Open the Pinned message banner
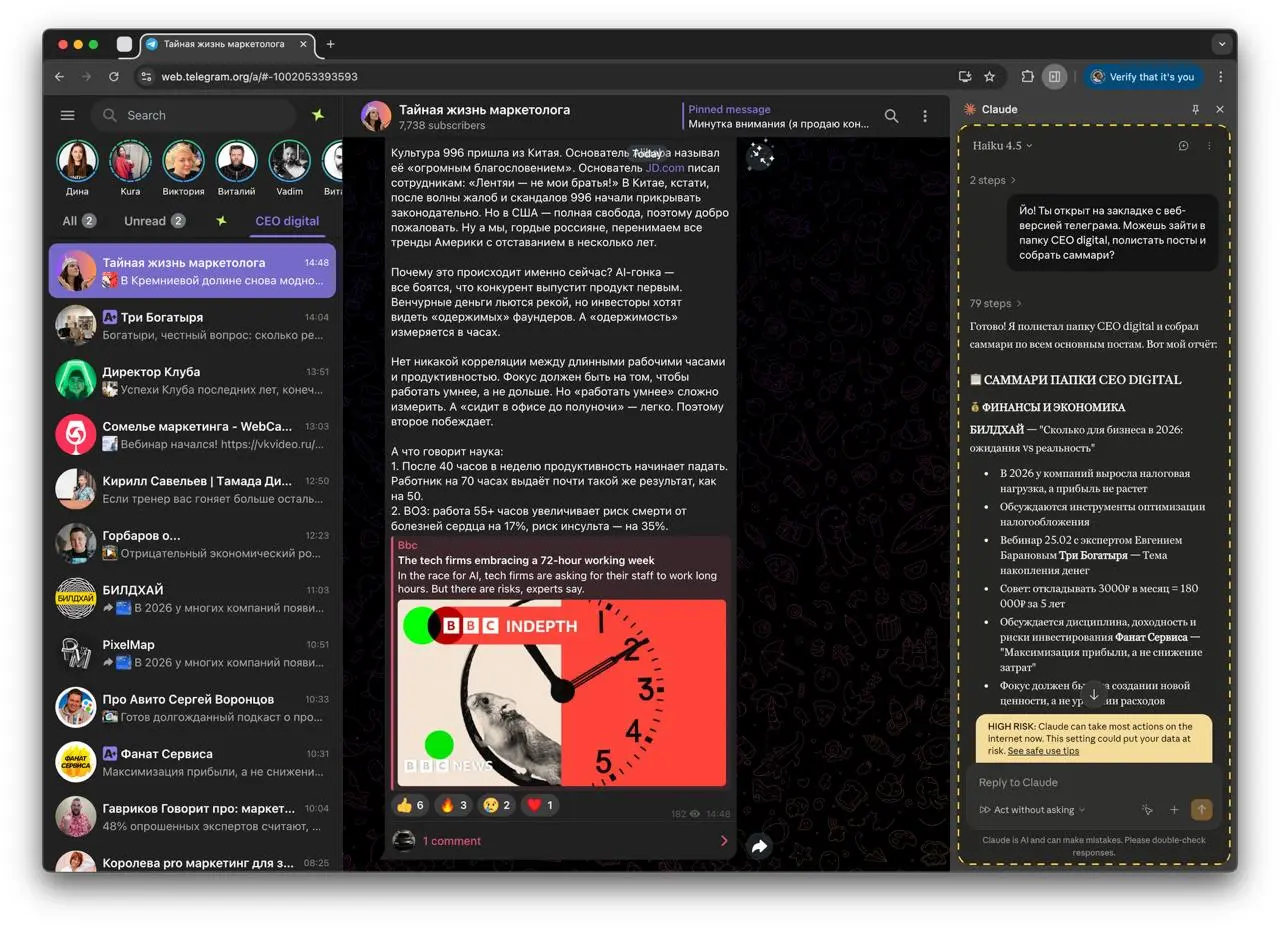Screen dimensions: 1280x928 pyautogui.click(x=778, y=116)
